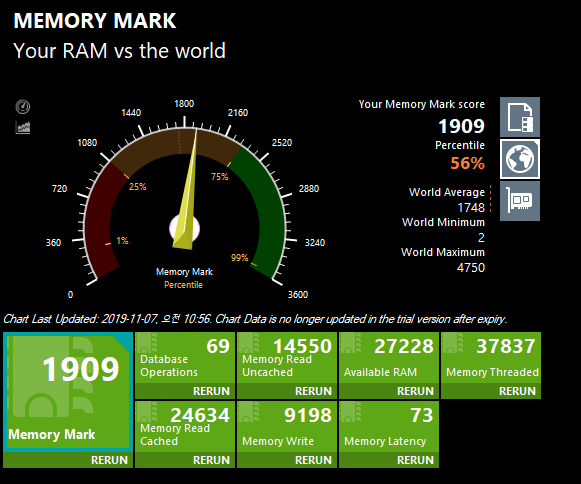Screen dimensions: 581x484
Task: Click the orange Percentile gauge label
Action: coord(183,285)
